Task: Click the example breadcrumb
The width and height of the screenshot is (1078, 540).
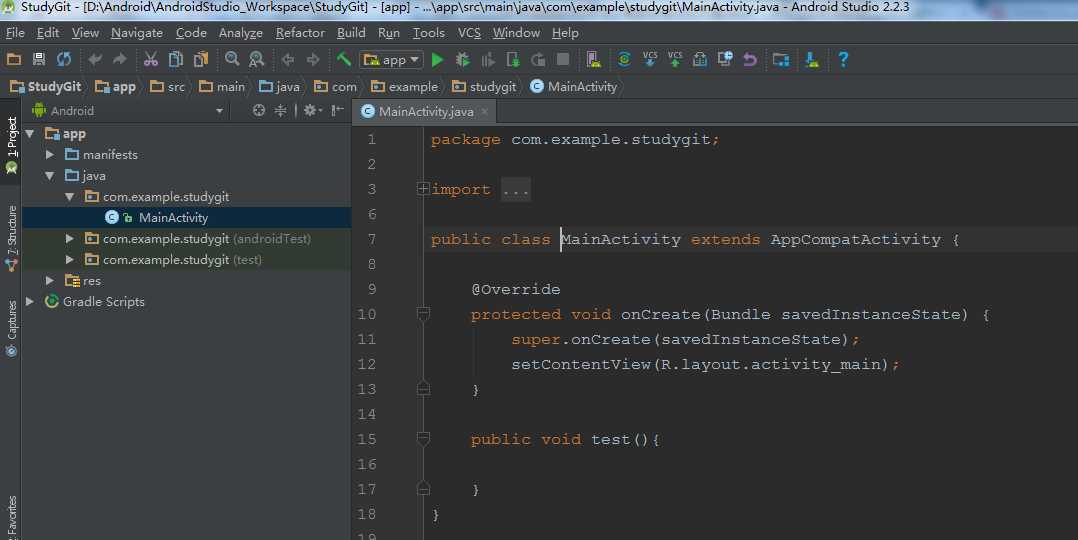Action: [404, 87]
